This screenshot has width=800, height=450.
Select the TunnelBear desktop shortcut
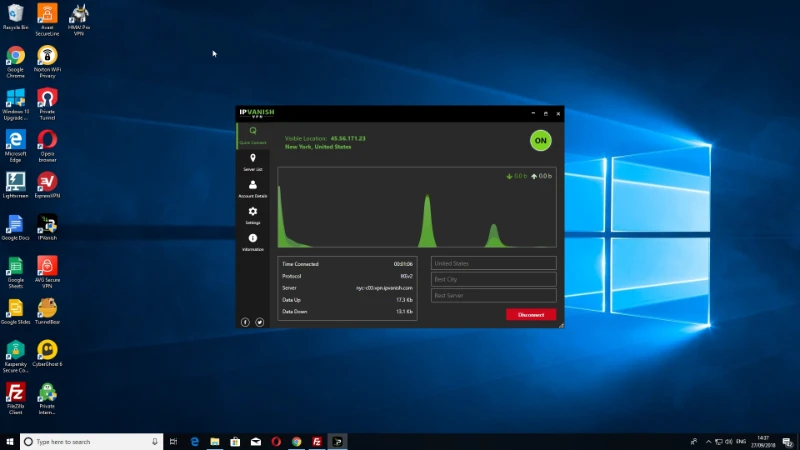tap(46, 310)
